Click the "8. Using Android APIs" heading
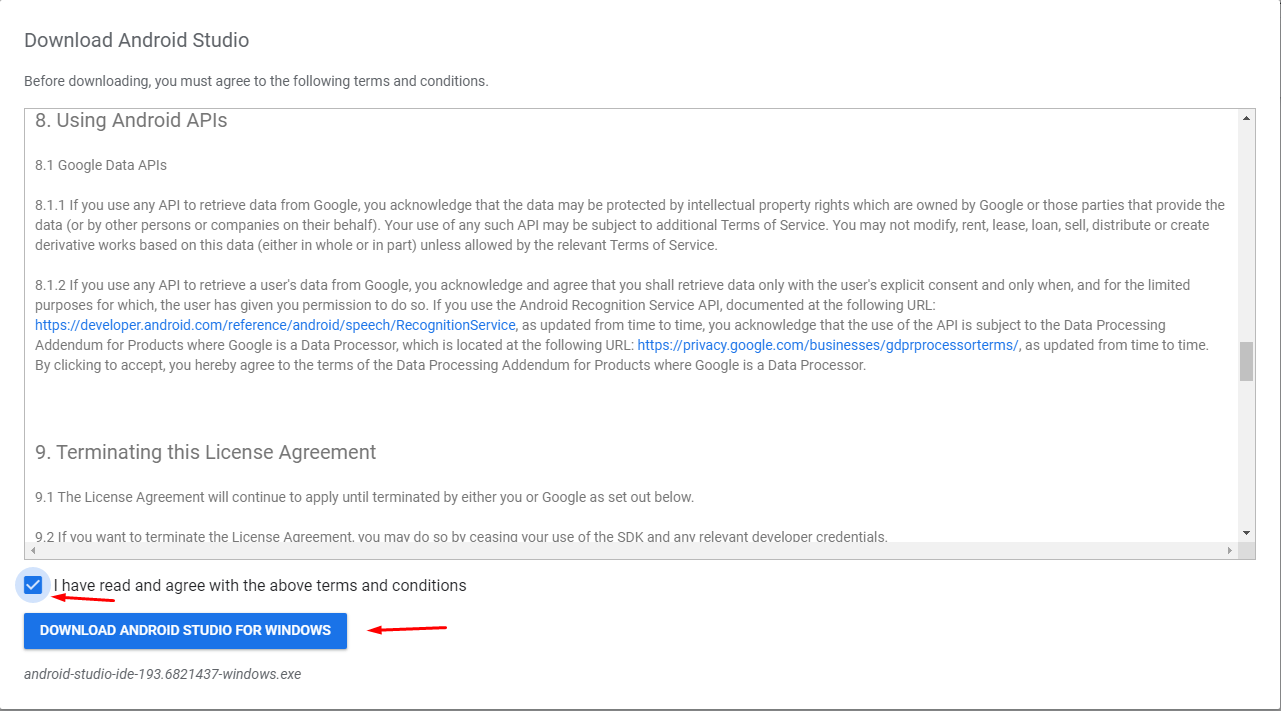The image size is (1281, 711). pos(131,121)
